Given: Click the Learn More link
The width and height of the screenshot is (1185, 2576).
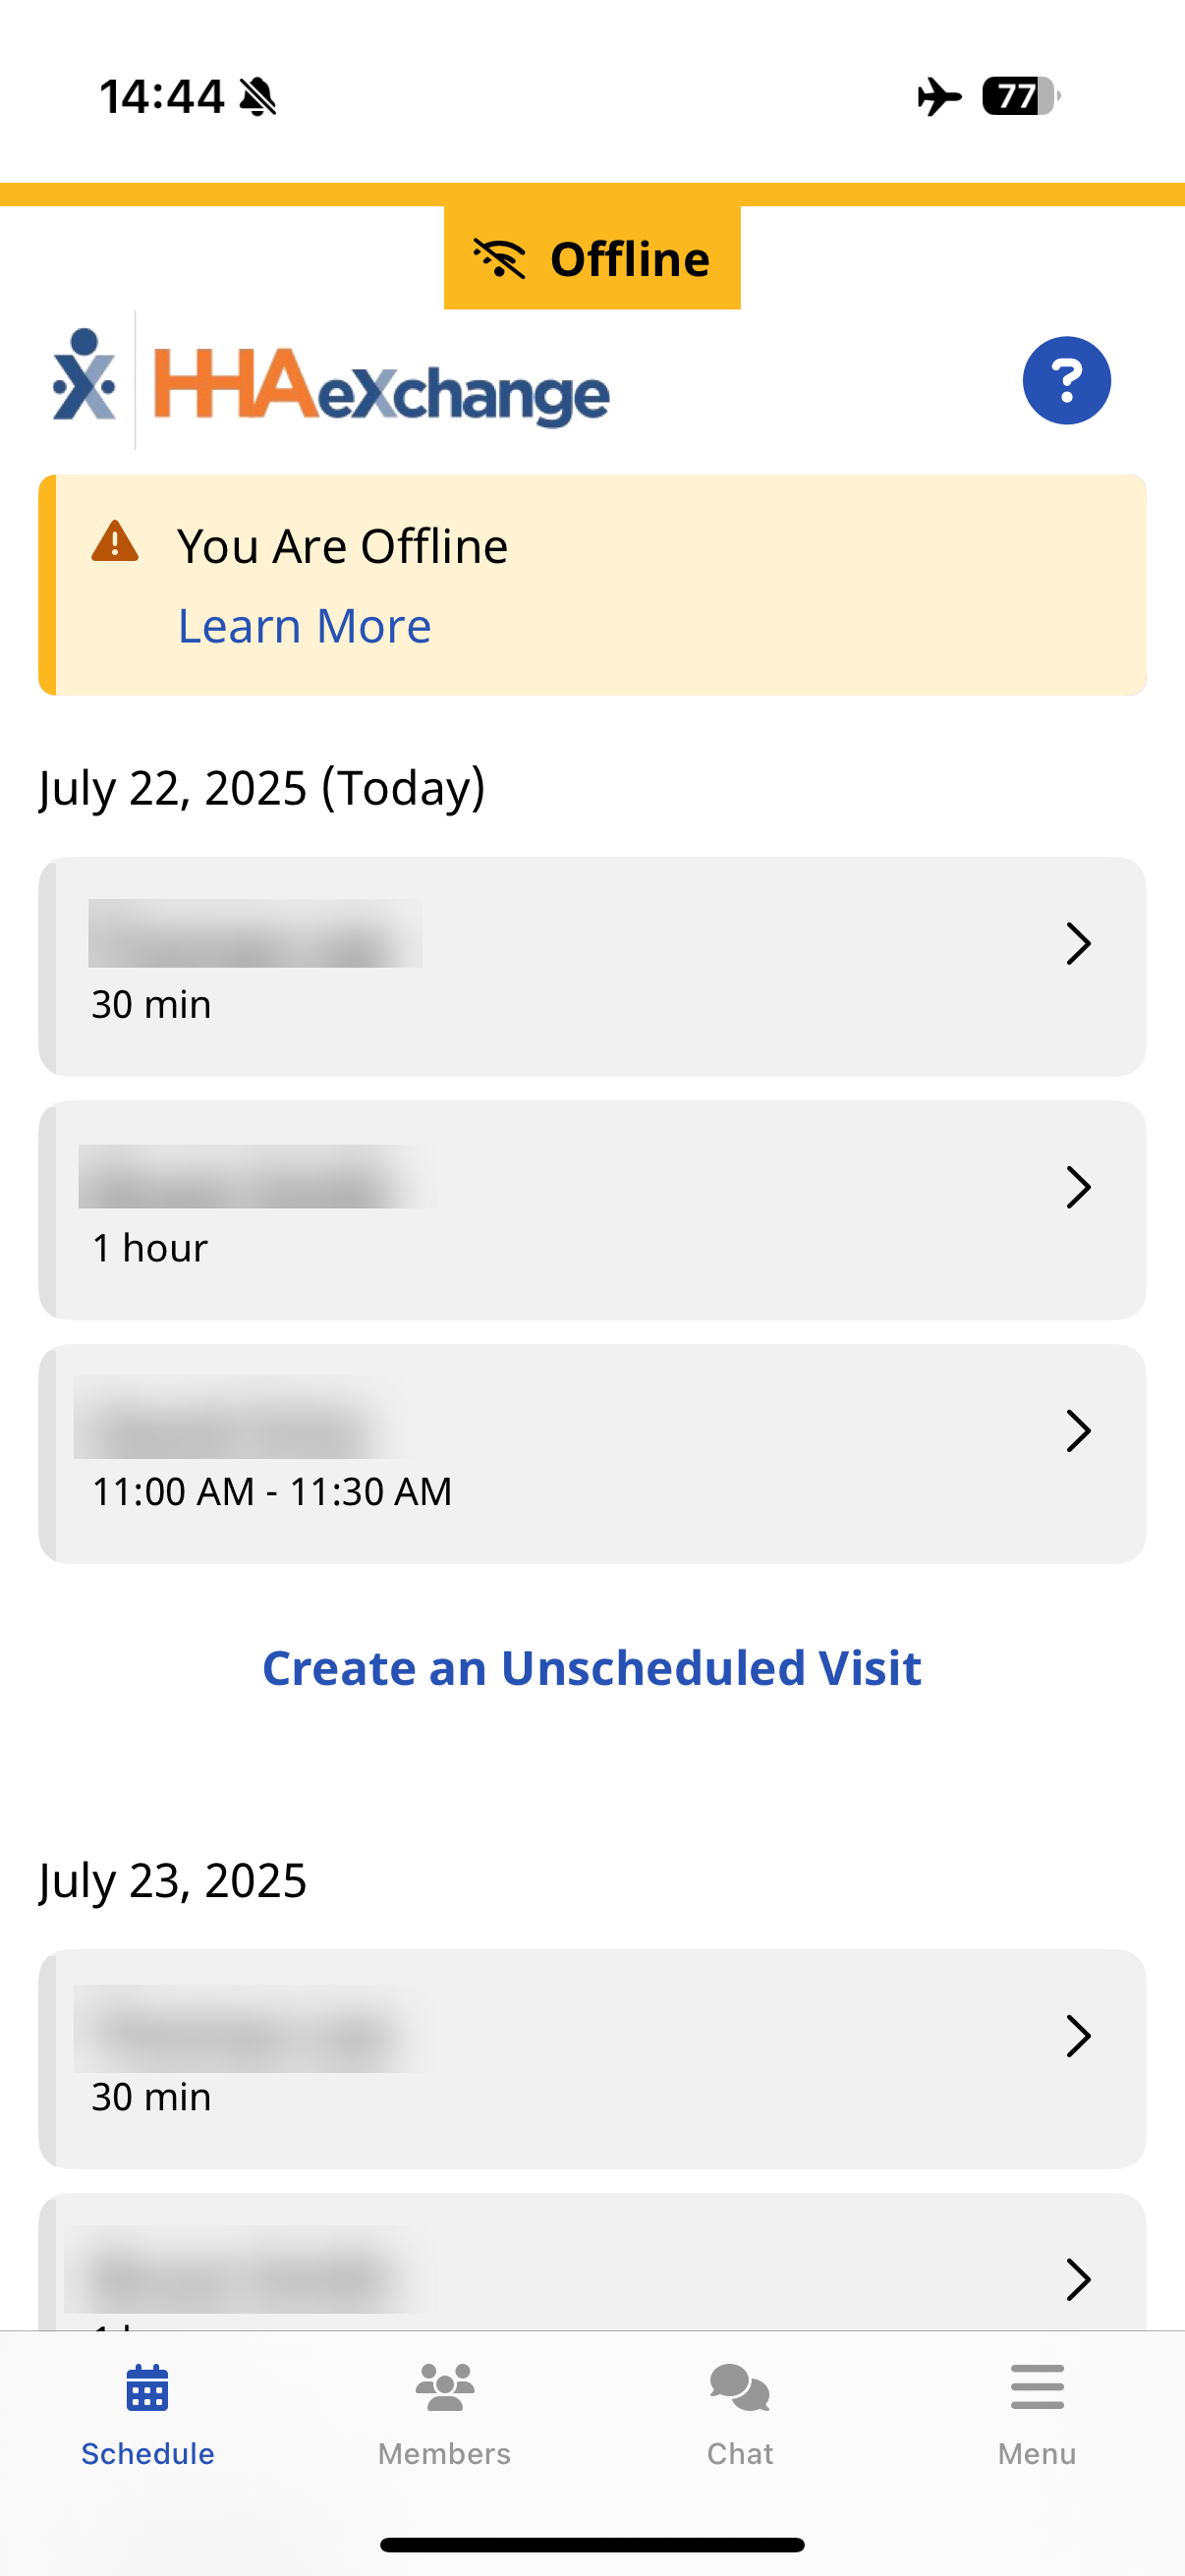Looking at the screenshot, I should coord(304,627).
